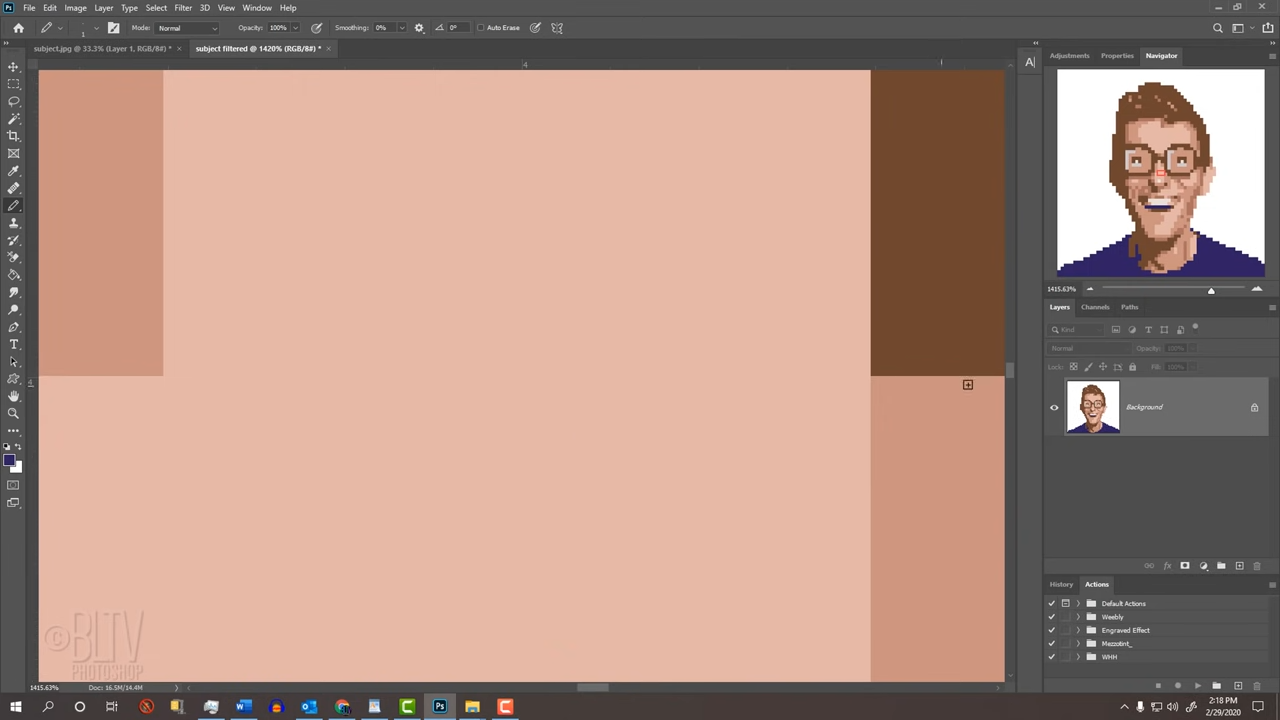Toggle visibility of the Background layer
1280x720 pixels.
1053,407
